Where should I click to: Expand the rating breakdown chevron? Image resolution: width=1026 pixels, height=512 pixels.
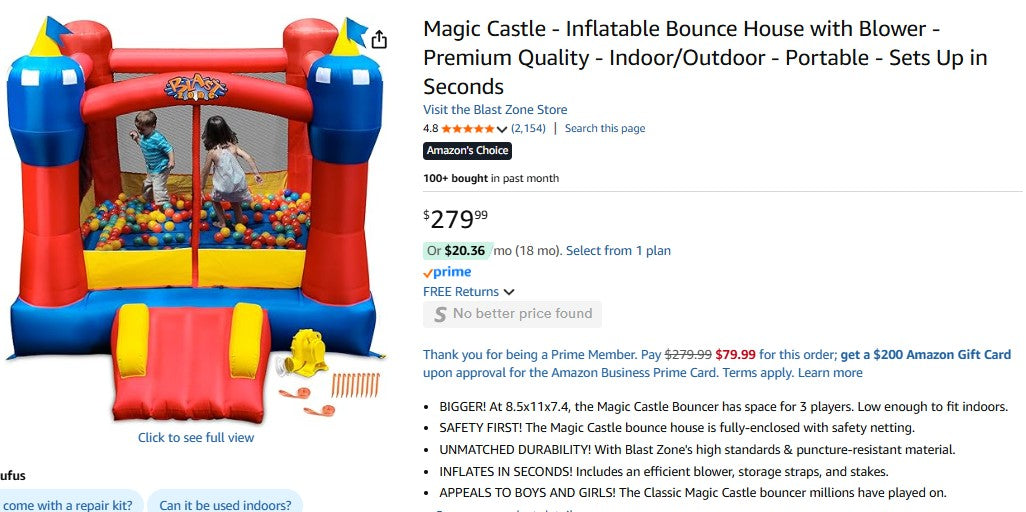[x=502, y=129]
